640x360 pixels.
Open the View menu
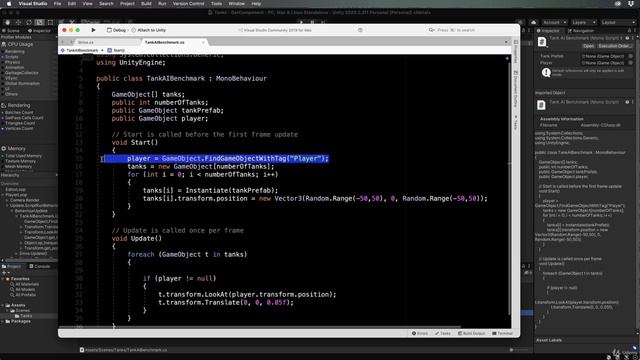(x=87, y=4)
